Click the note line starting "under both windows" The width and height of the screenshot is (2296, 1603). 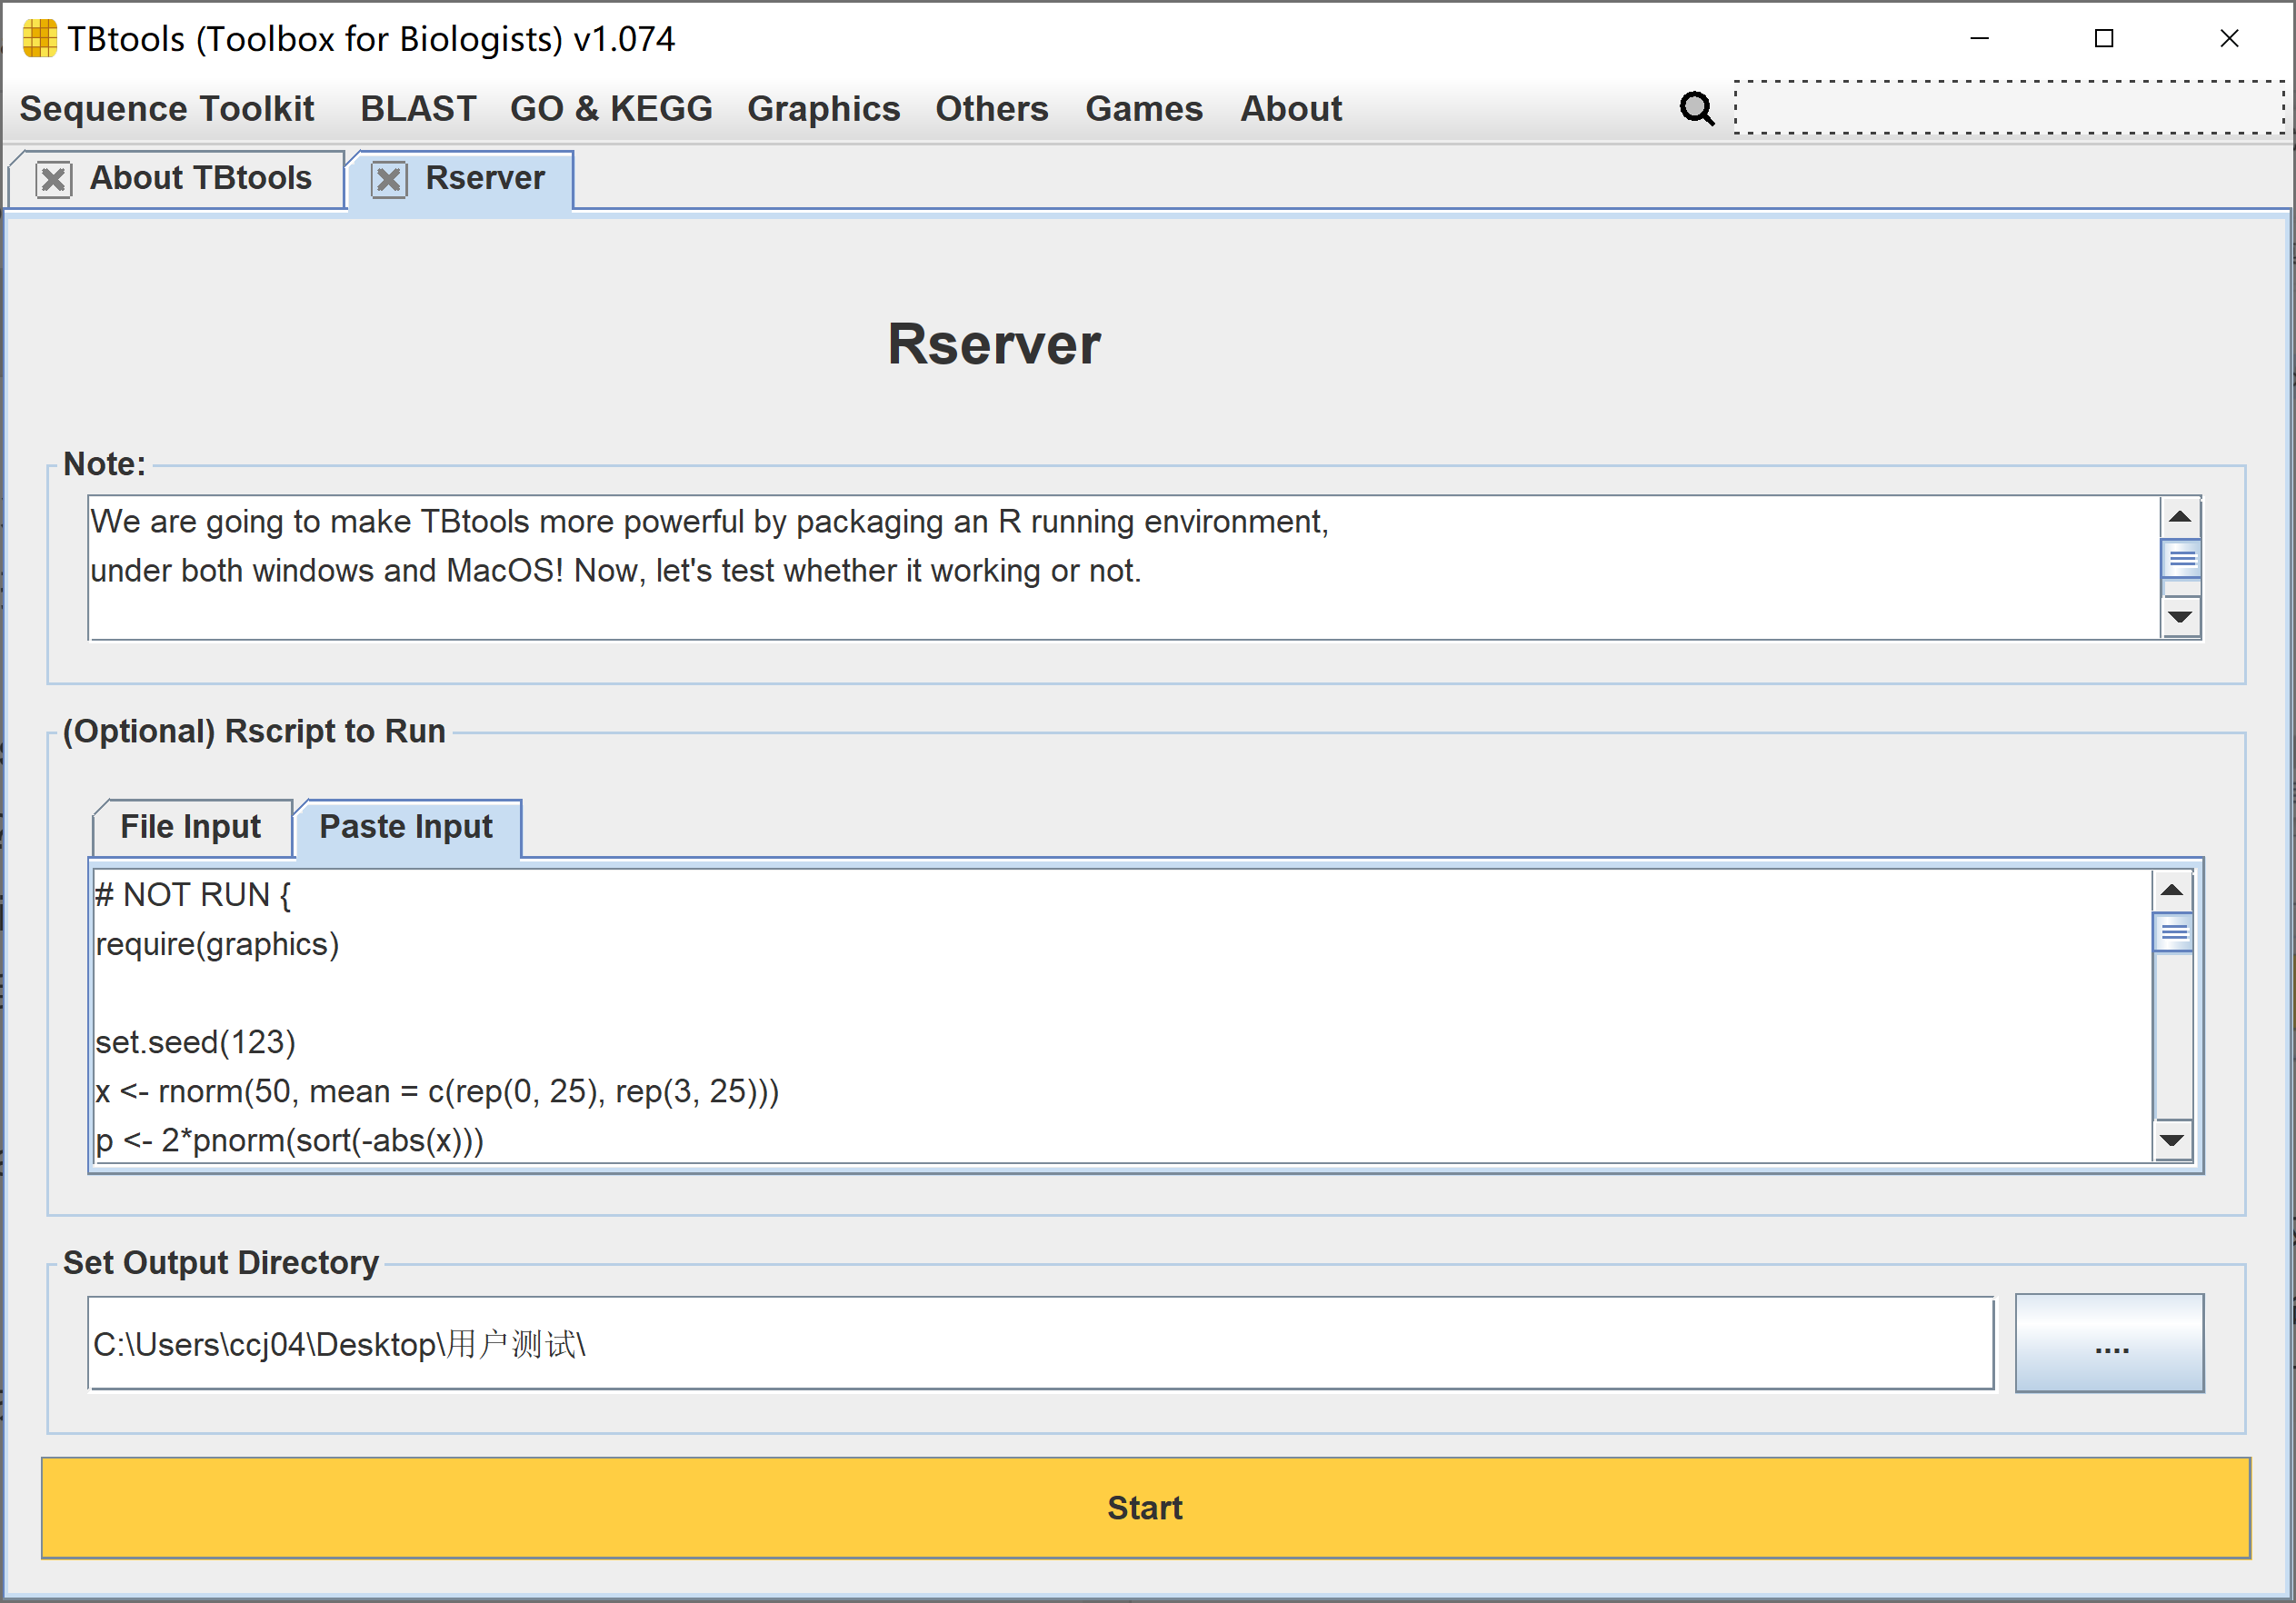point(616,571)
